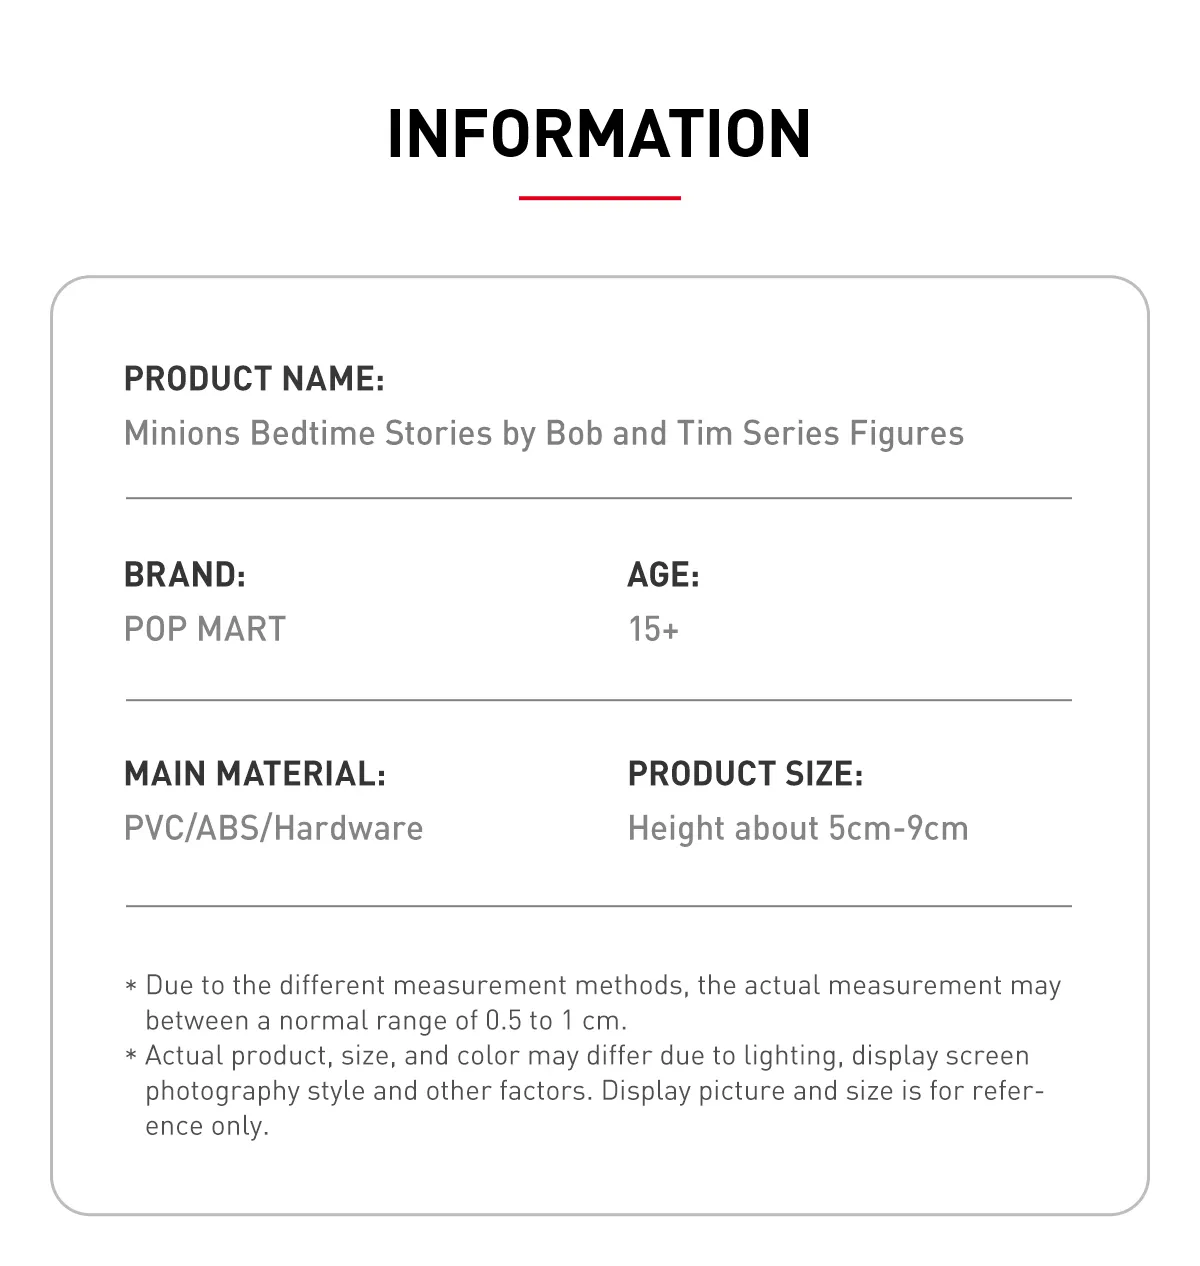The height and width of the screenshot is (1266, 1200).
Task: Click the divider line below material row
Action: [x=599, y=907]
